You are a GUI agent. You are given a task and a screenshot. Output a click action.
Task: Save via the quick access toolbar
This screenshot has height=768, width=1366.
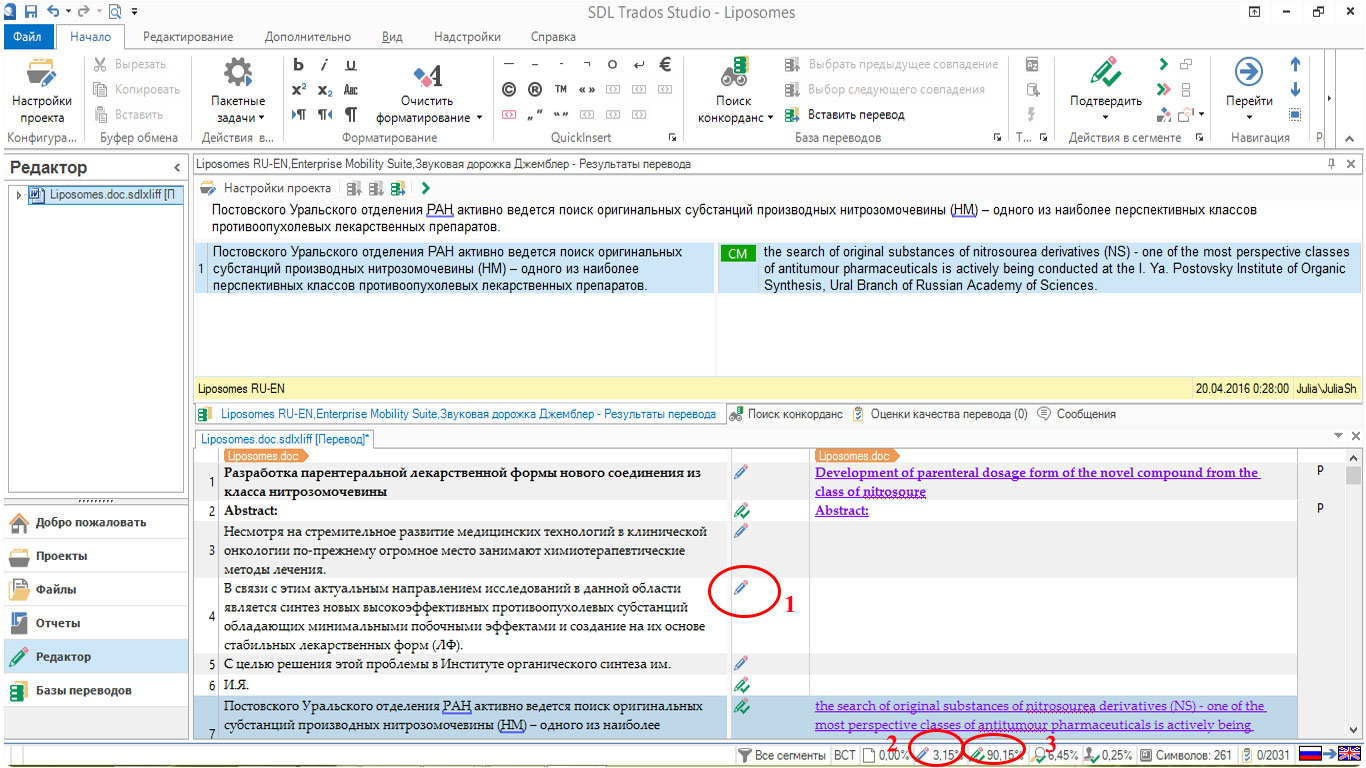(x=30, y=11)
